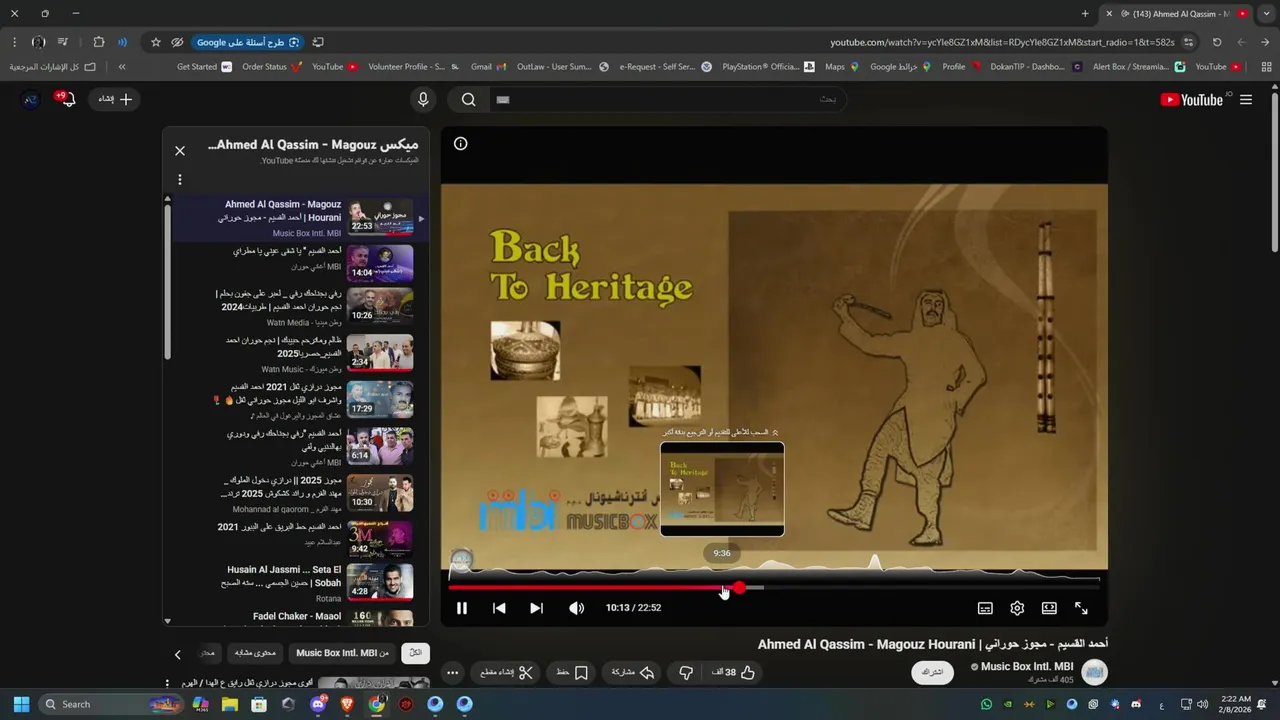Skip to the next video in the player
Image resolution: width=1280 pixels, height=720 pixels.
click(x=536, y=608)
